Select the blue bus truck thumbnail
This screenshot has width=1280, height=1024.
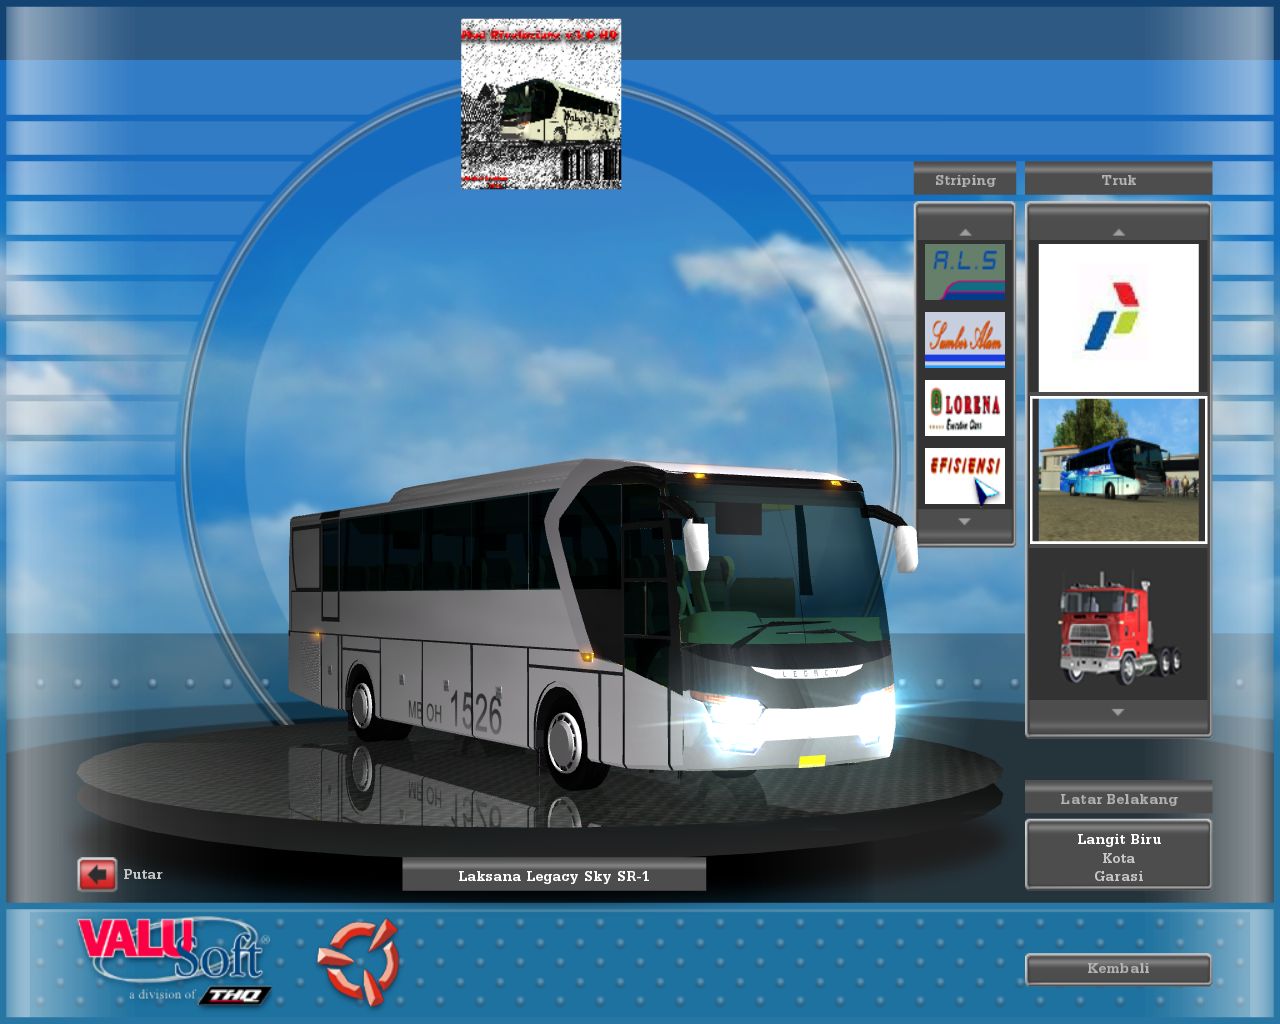tap(1118, 470)
